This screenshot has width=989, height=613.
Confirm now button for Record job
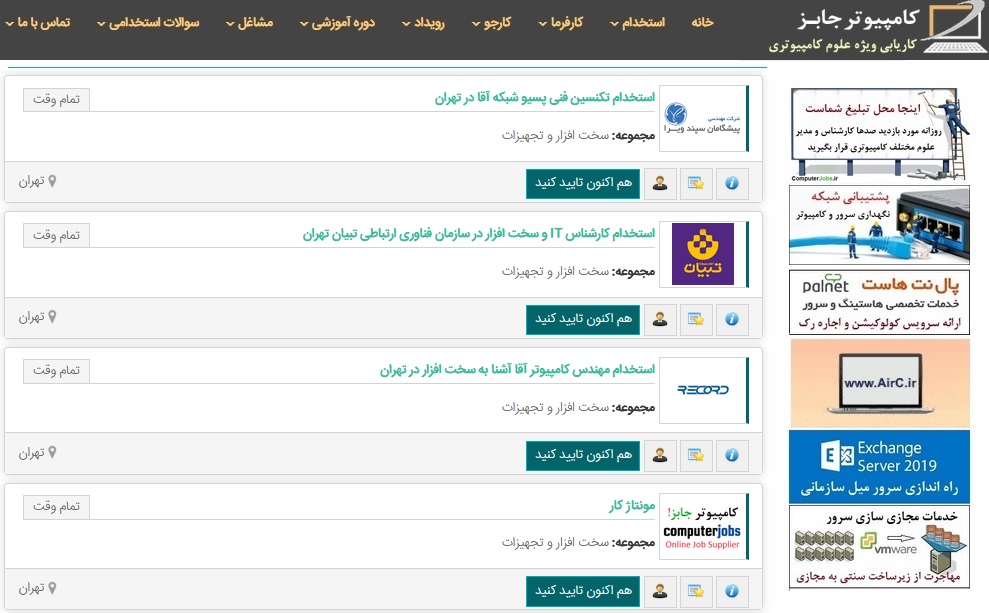pos(583,455)
